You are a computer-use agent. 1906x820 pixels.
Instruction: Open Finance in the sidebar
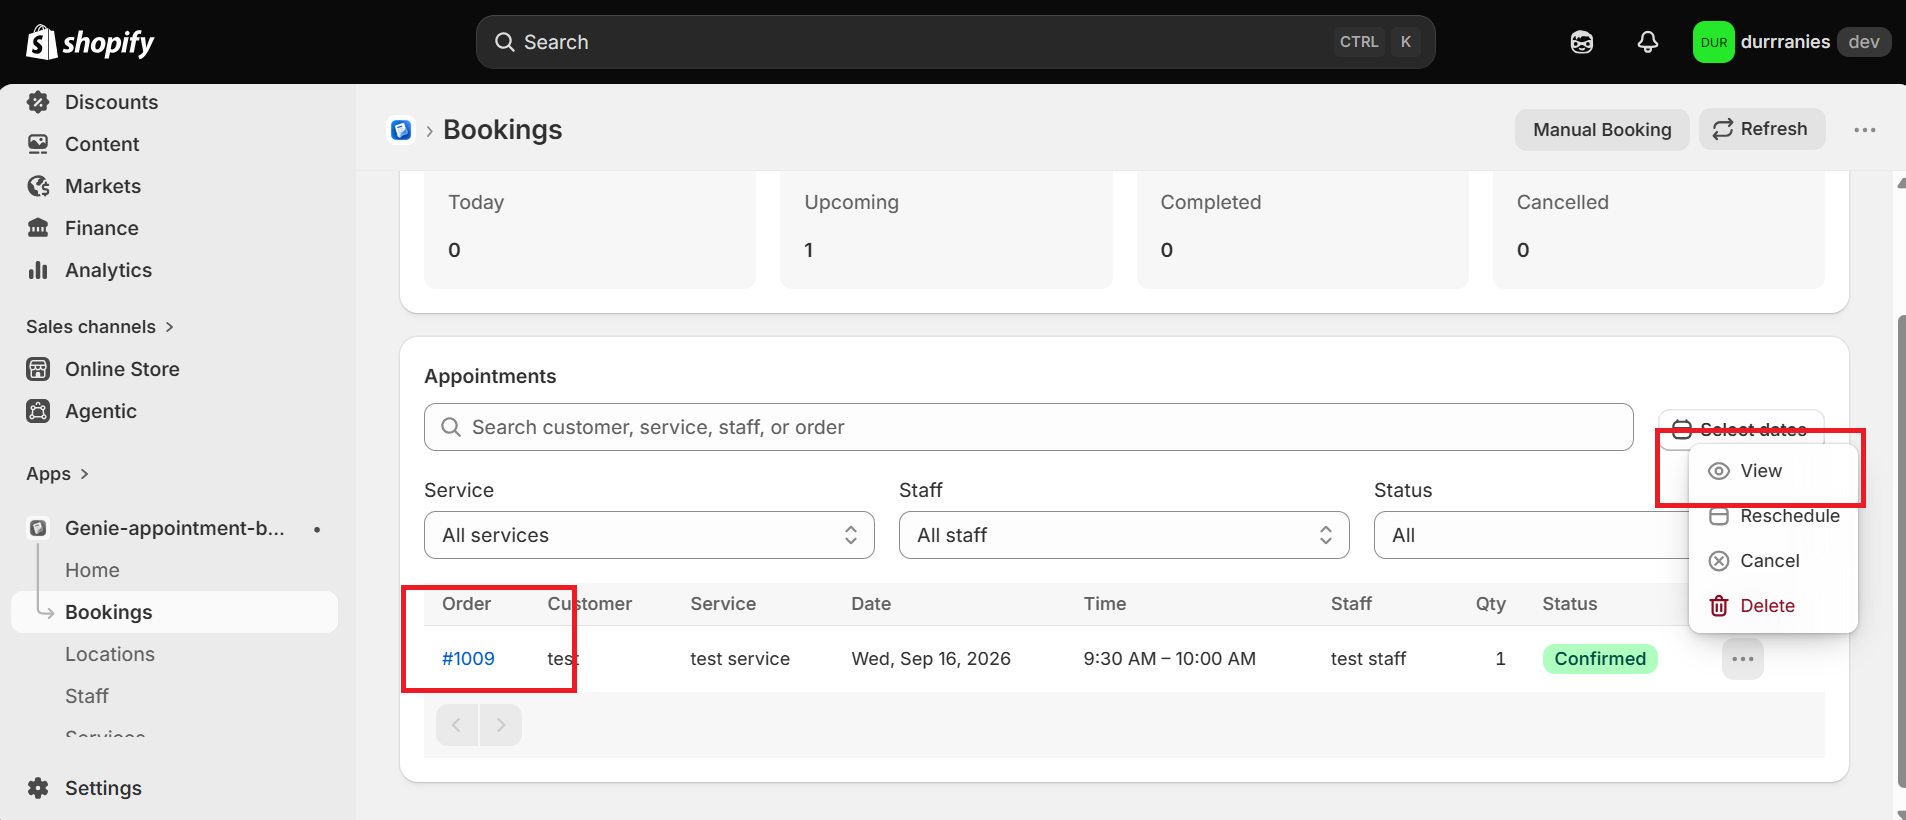(101, 228)
